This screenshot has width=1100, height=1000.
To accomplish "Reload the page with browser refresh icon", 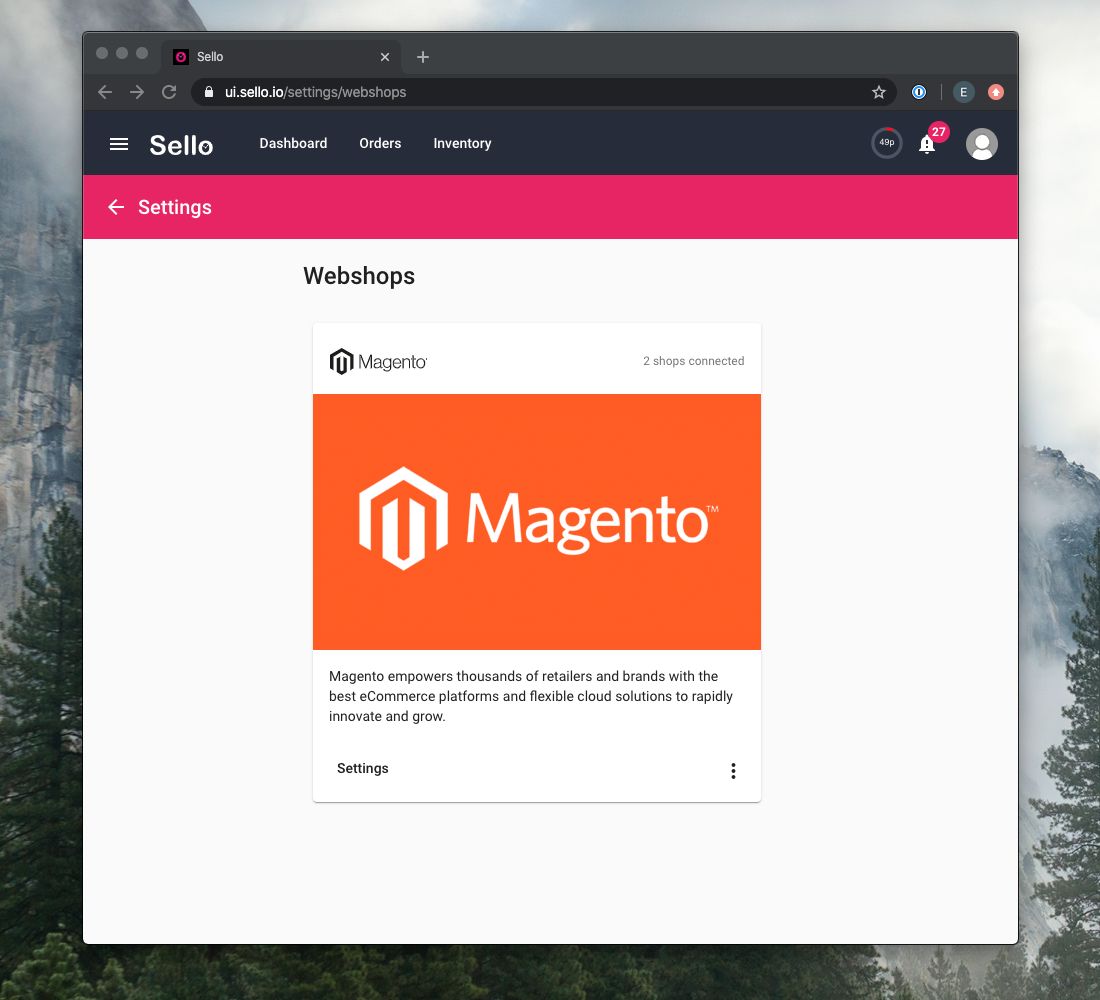I will 169,92.
